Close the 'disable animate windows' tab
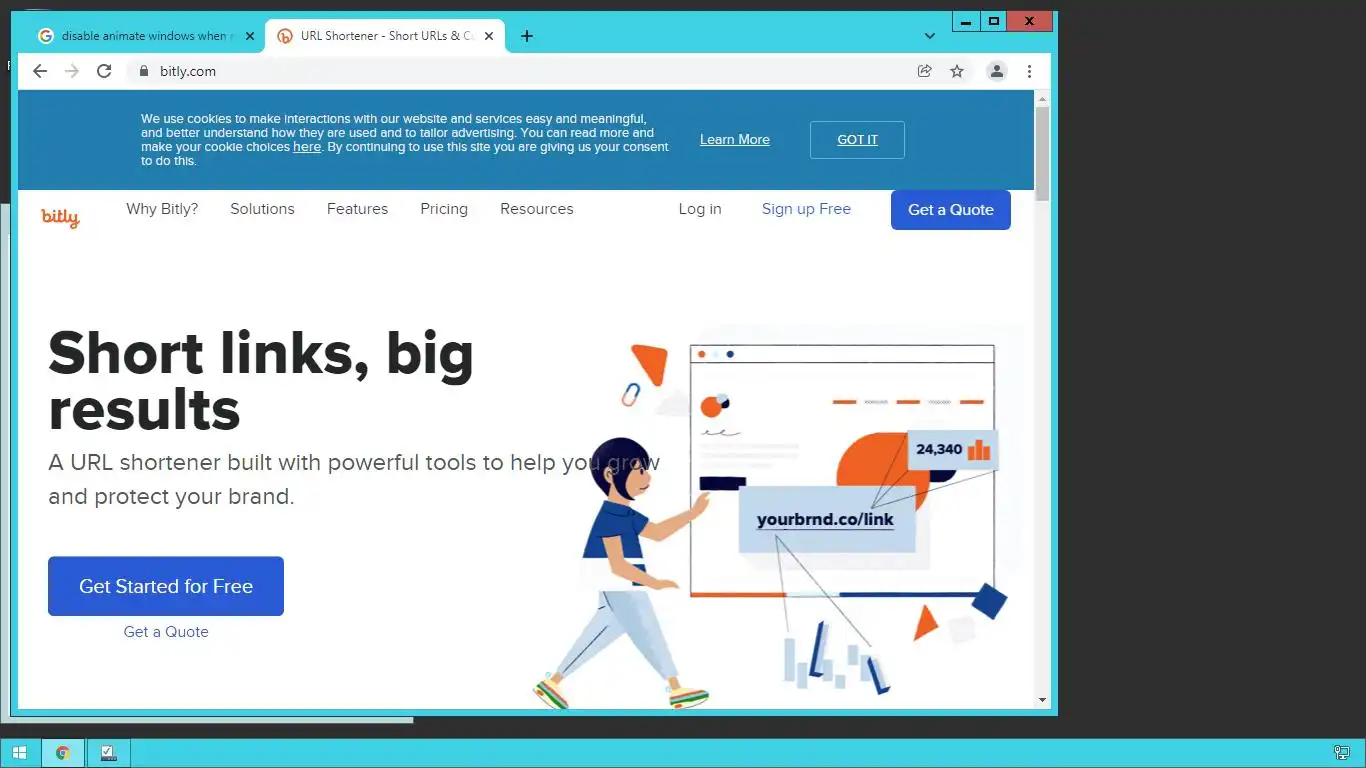Screen dimensions: 1366x768 click(250, 36)
